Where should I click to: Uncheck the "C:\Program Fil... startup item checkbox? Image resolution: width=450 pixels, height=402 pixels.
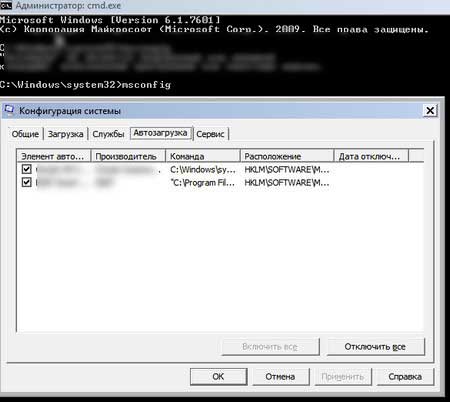pyautogui.click(x=27, y=182)
